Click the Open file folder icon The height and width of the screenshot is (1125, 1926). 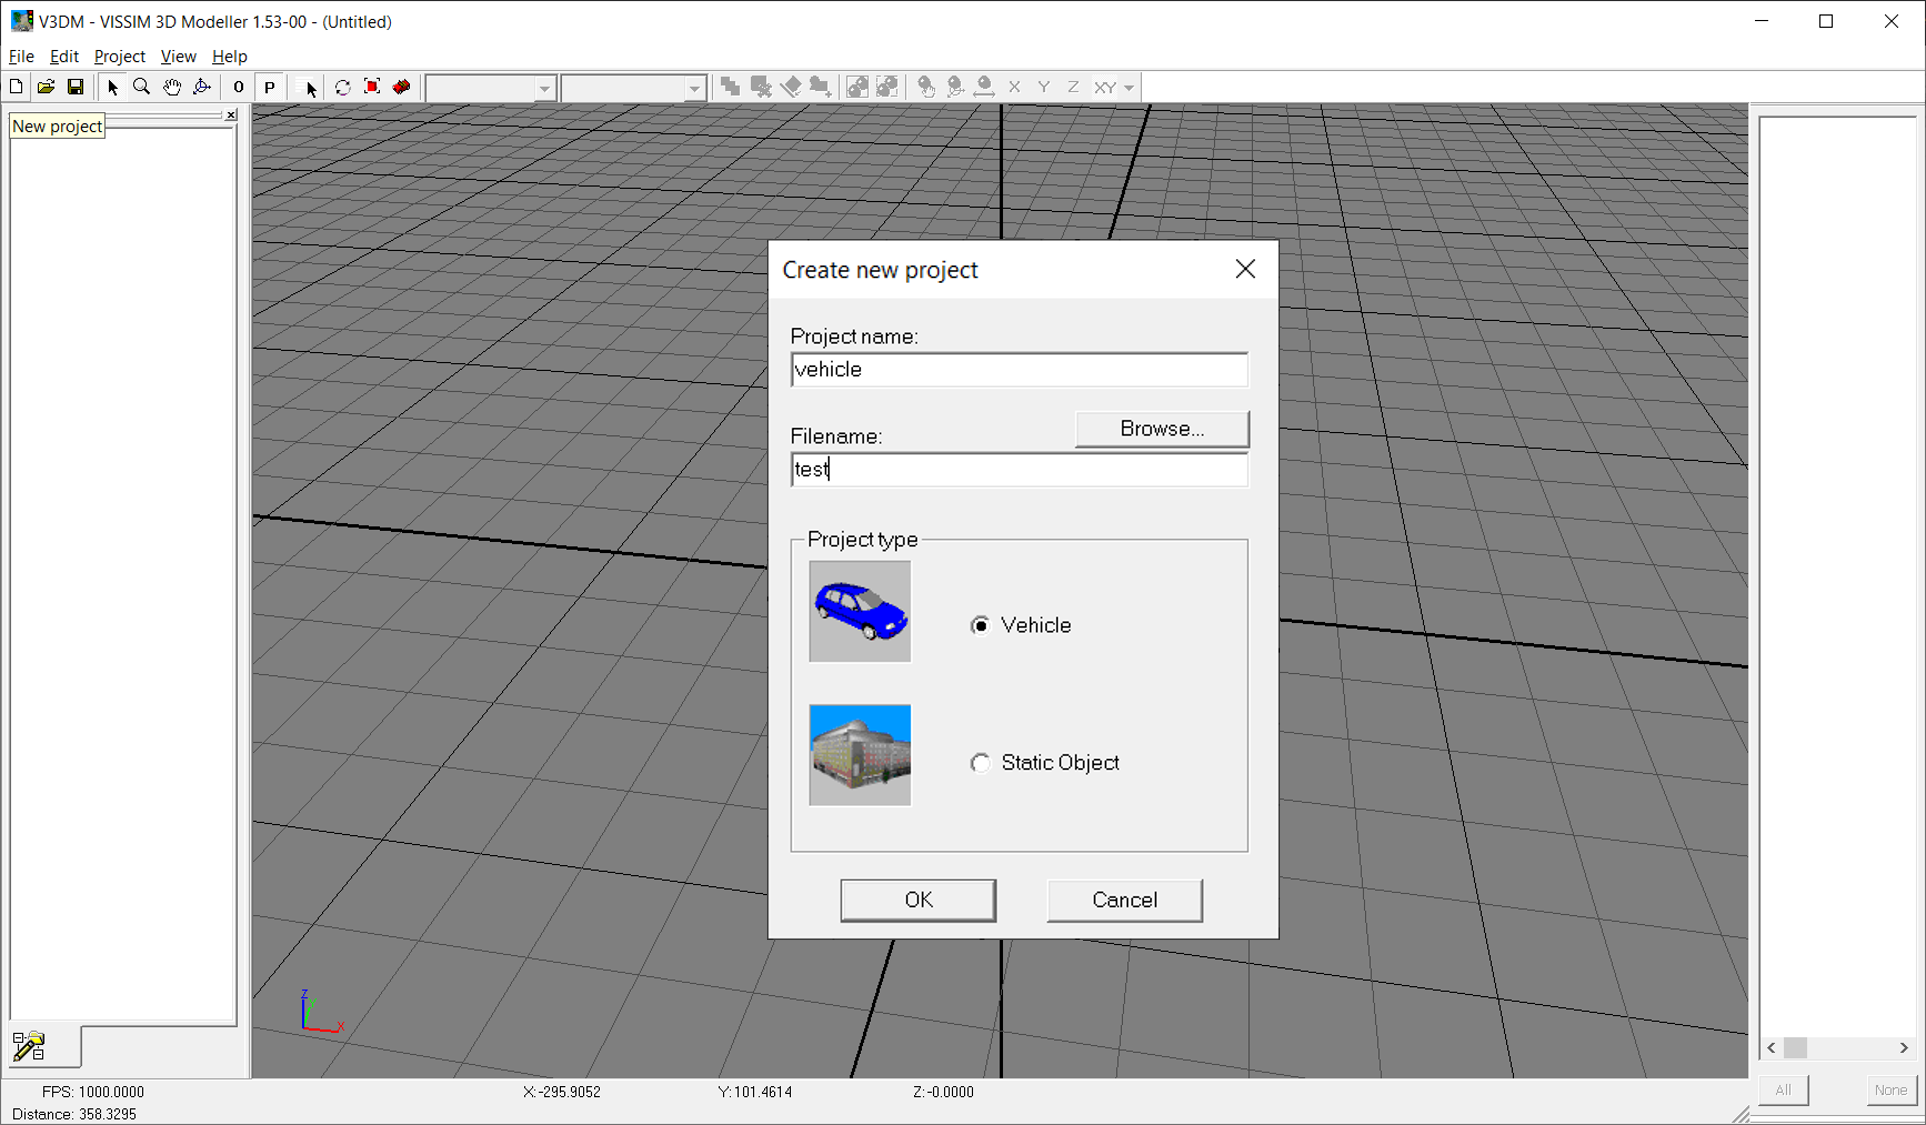tap(46, 87)
